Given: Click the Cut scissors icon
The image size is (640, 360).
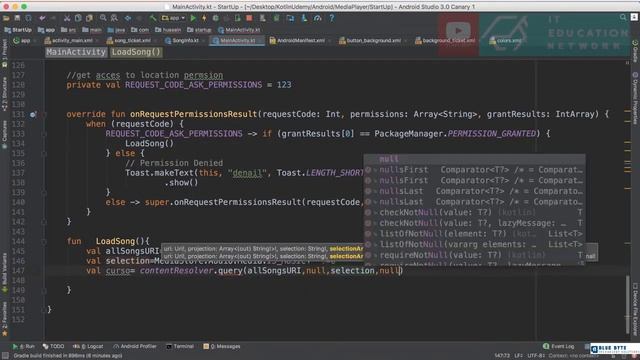Looking at the screenshot, I should (67, 18).
